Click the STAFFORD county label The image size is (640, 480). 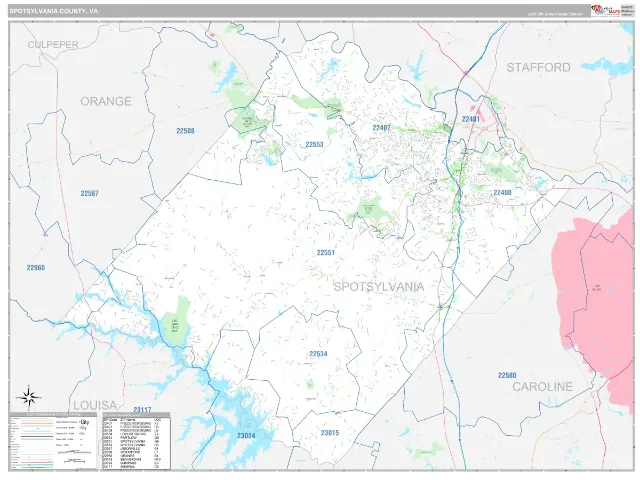538,67
